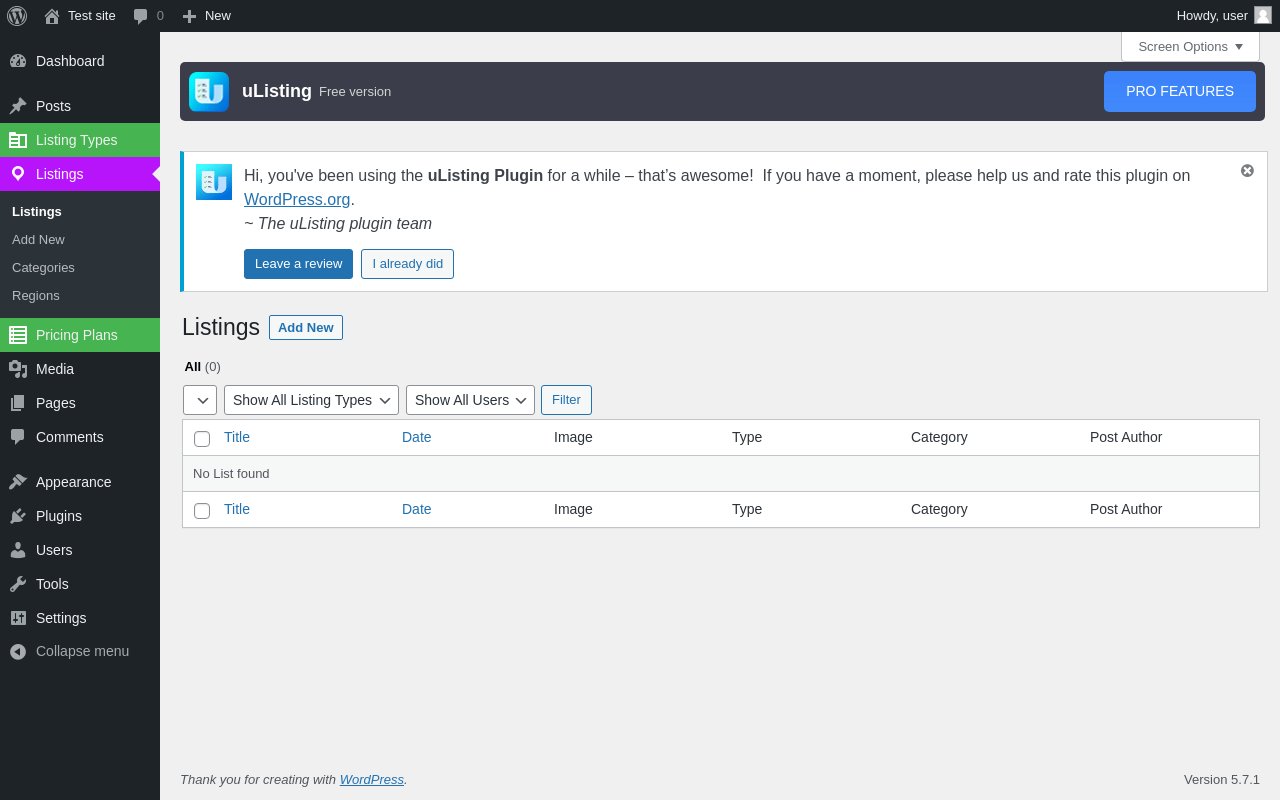Screen dimensions: 1280x800
Task: Click the Appearance brush icon
Action: coord(18,482)
